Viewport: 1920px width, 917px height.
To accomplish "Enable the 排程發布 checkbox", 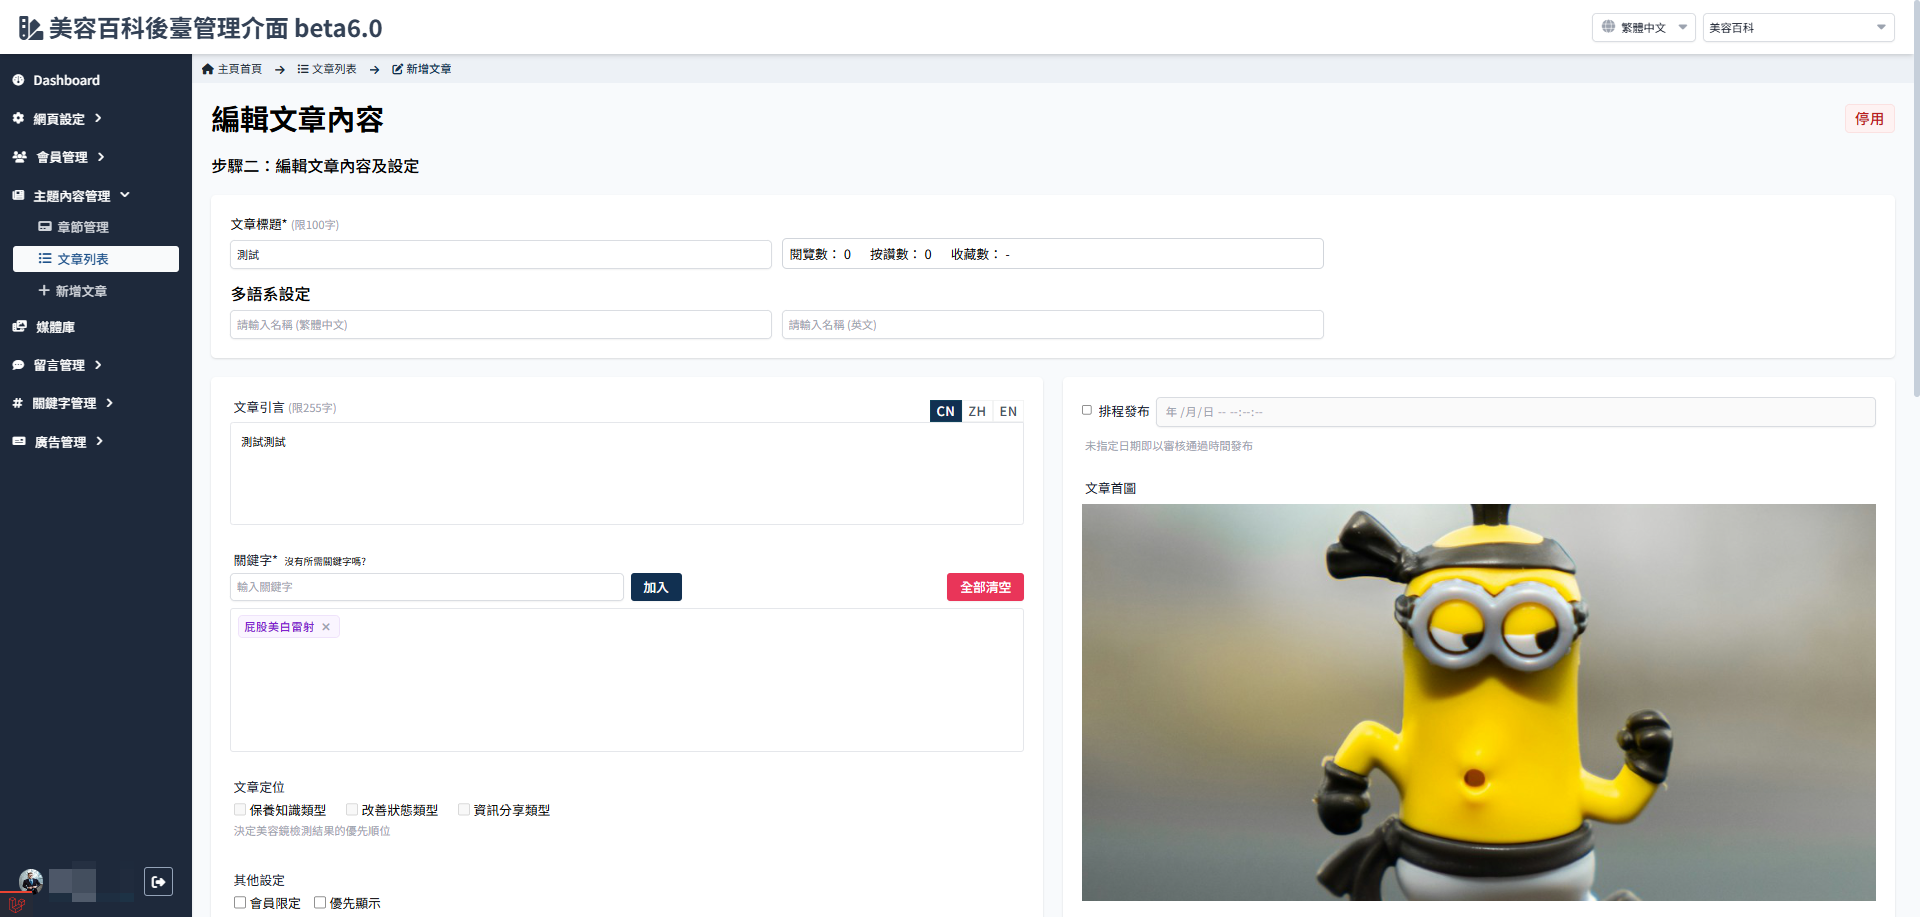I will 1087,410.
